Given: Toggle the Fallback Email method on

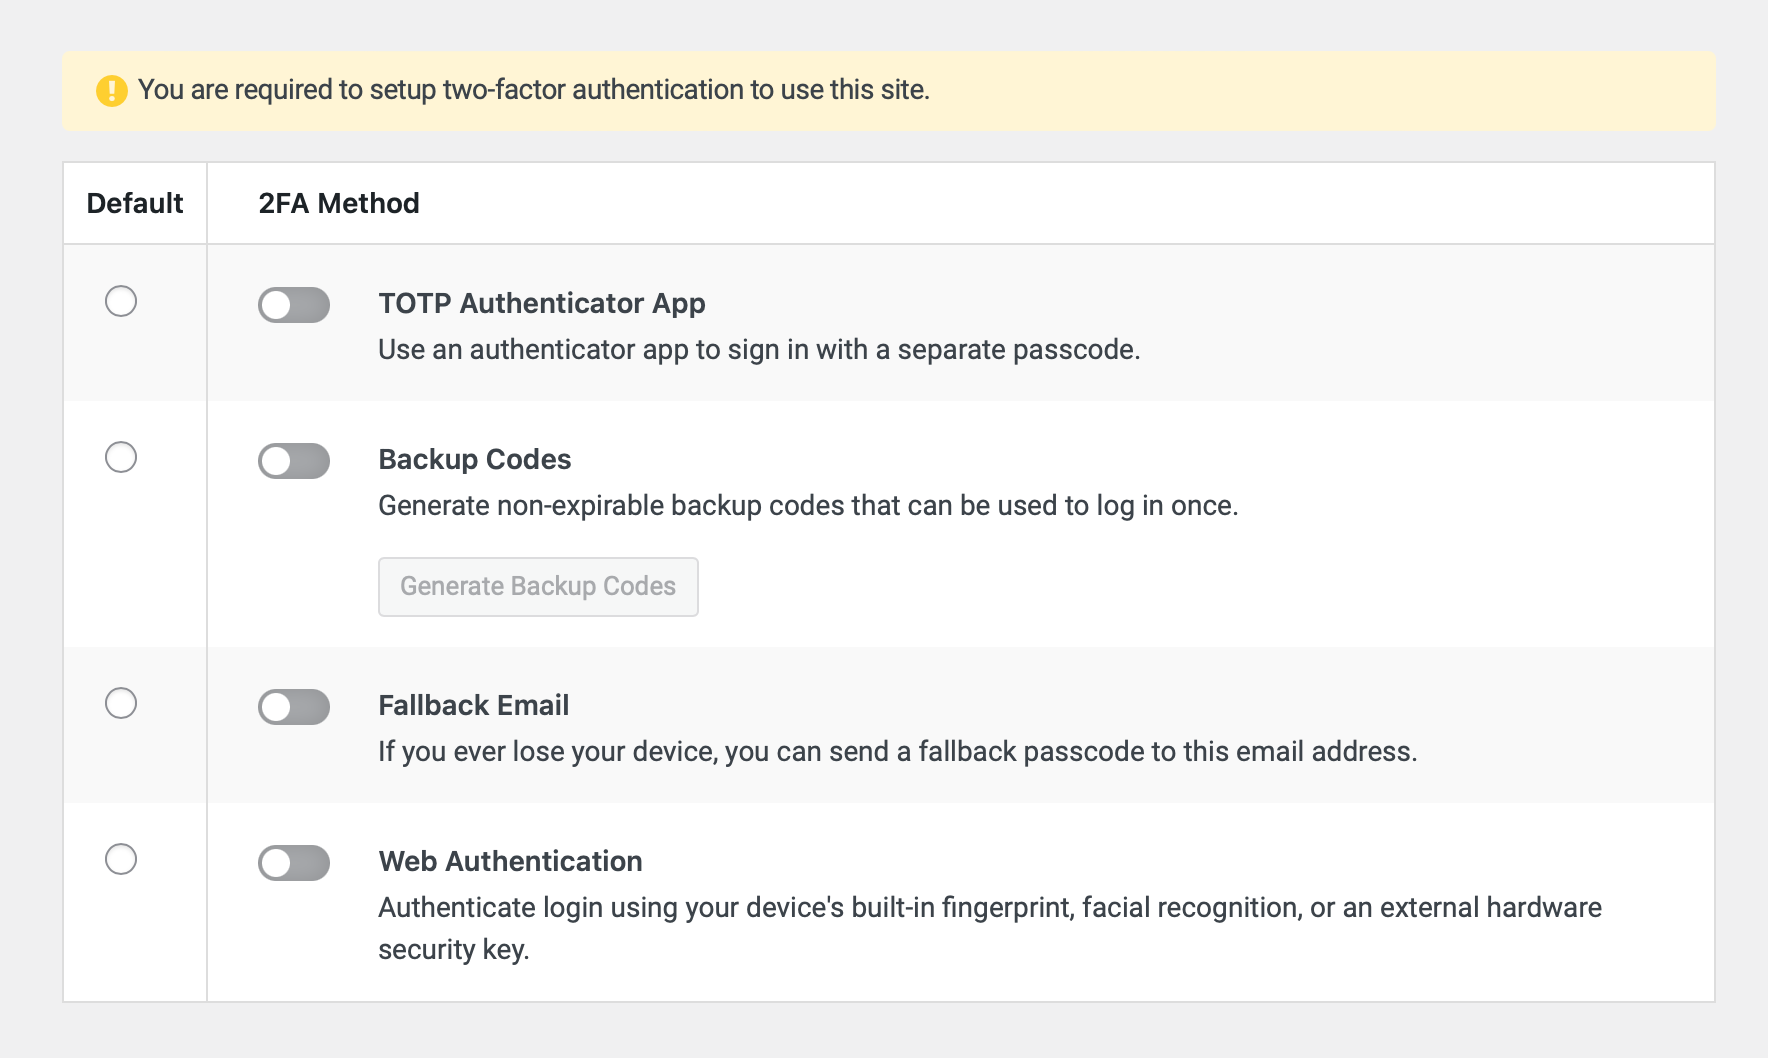Looking at the screenshot, I should coord(294,707).
